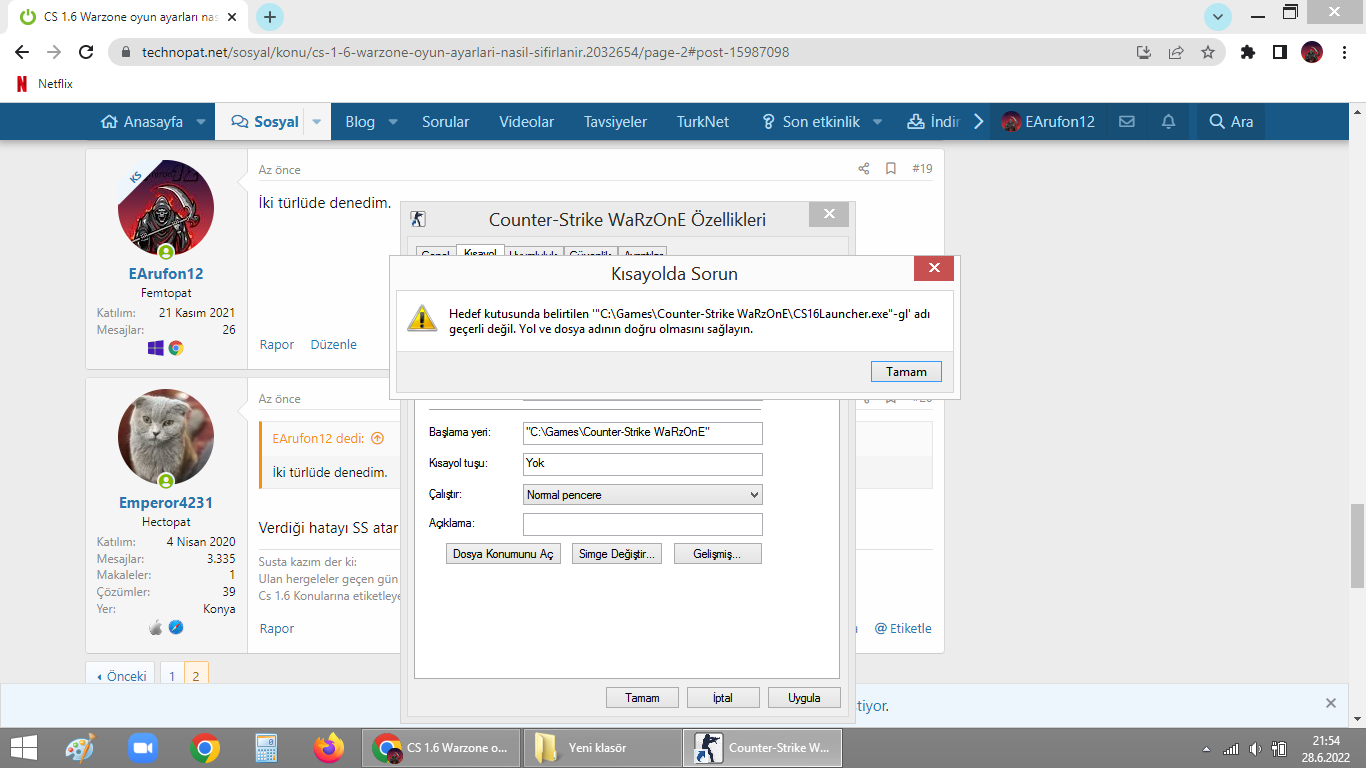Click Emperor4231's cat avatar
Viewport: 1366px width, 768px height.
click(166, 437)
